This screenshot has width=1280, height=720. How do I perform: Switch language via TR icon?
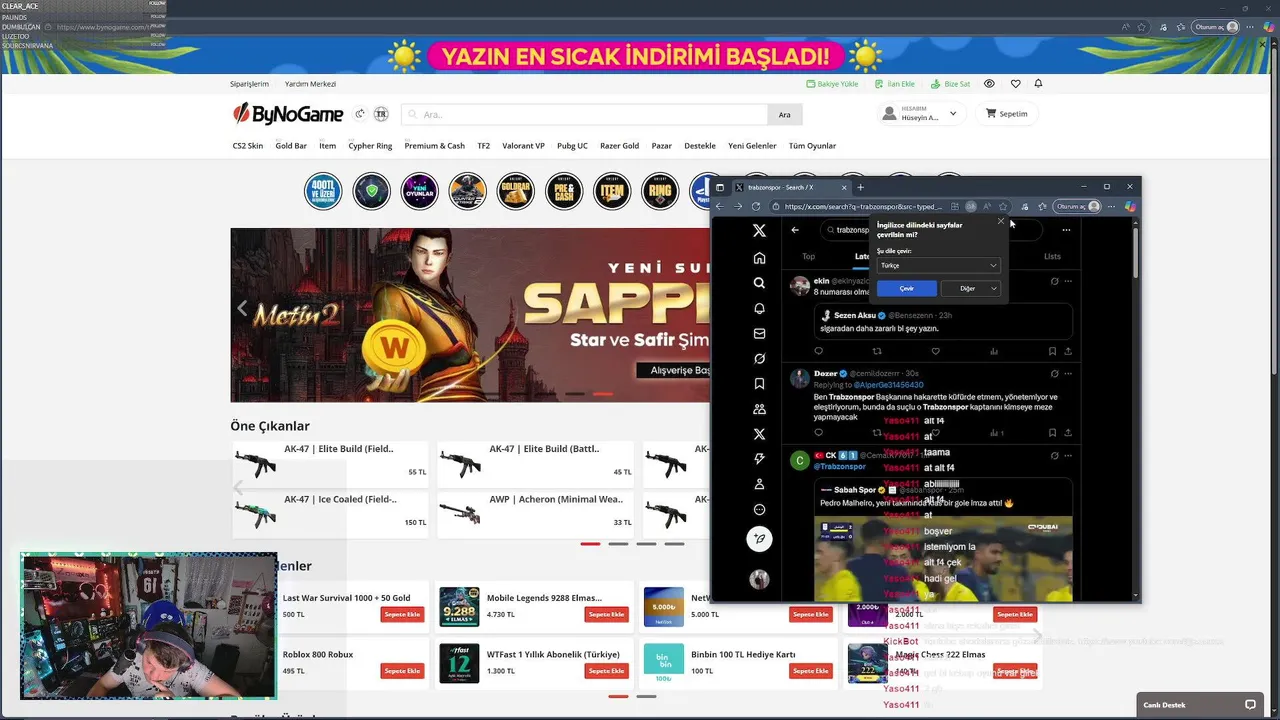click(381, 114)
